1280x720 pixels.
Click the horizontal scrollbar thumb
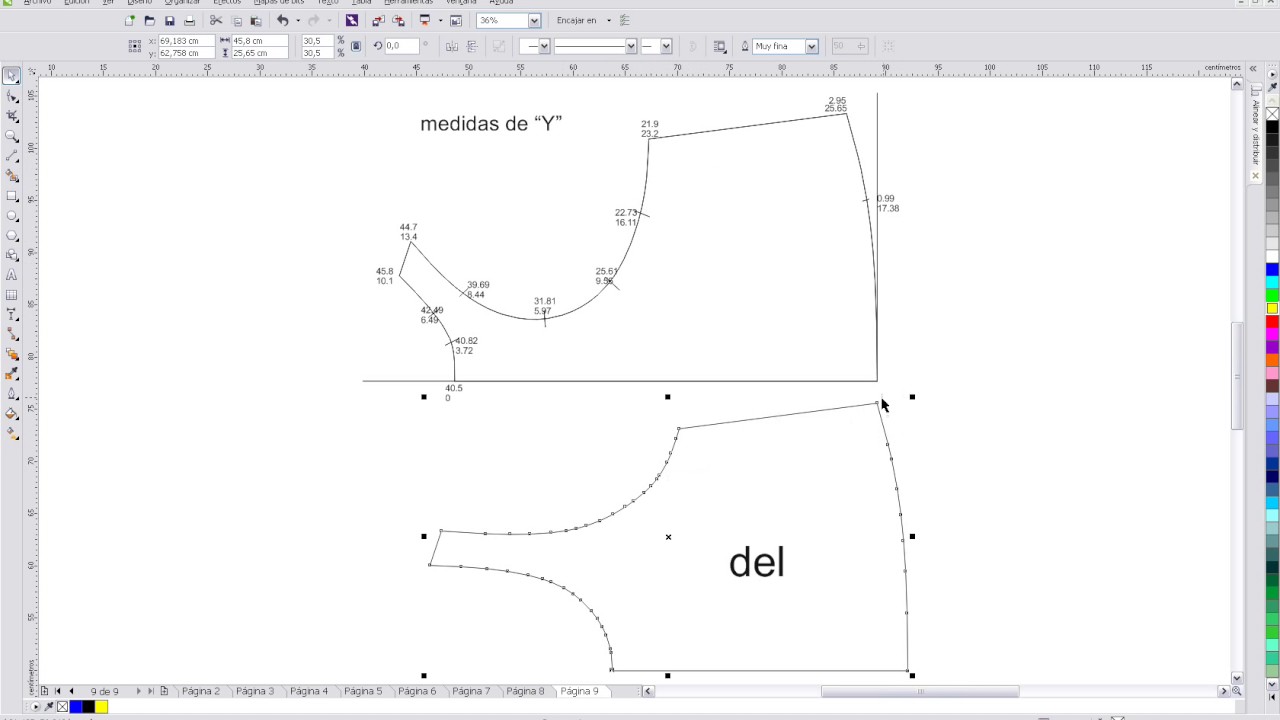[x=920, y=691]
